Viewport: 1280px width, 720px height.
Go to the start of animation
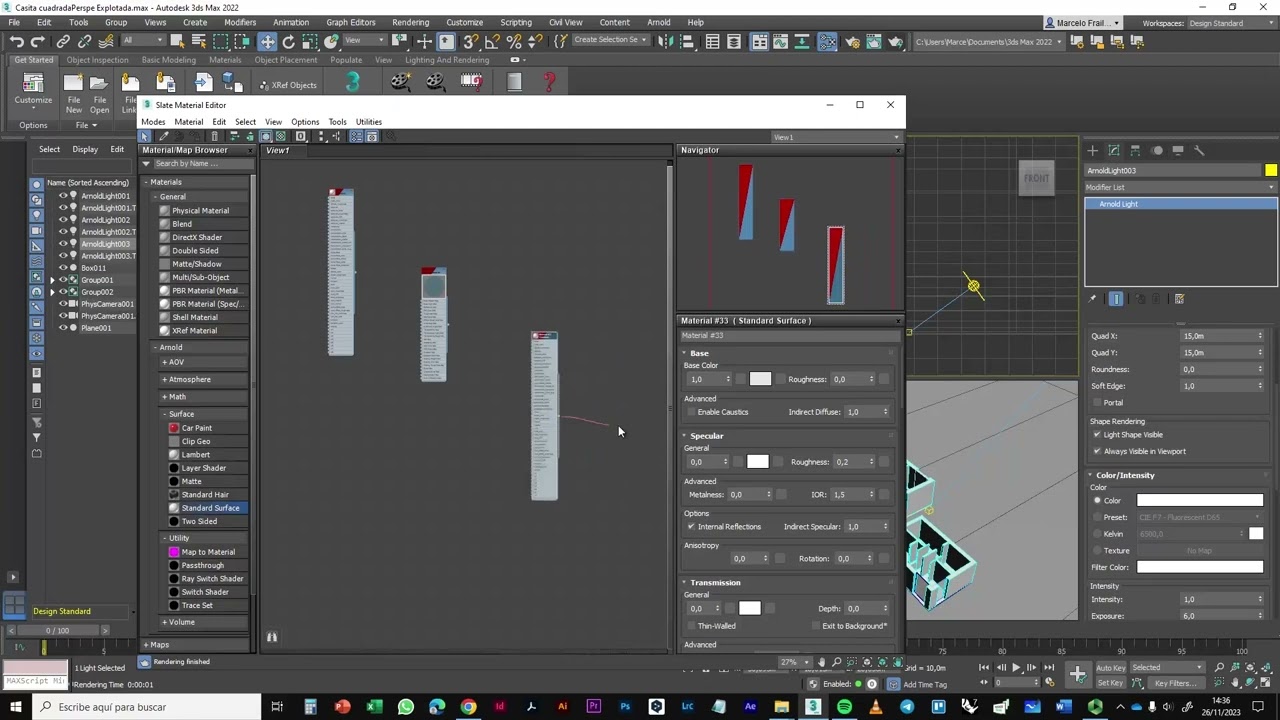pos(985,667)
